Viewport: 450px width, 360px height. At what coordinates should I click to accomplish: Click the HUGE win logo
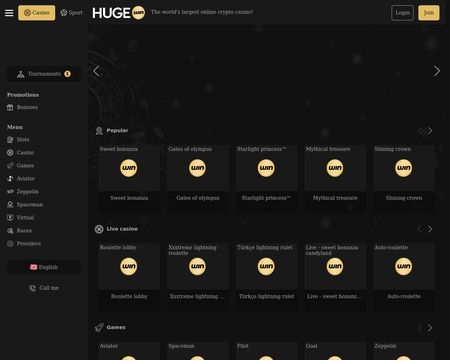point(119,13)
